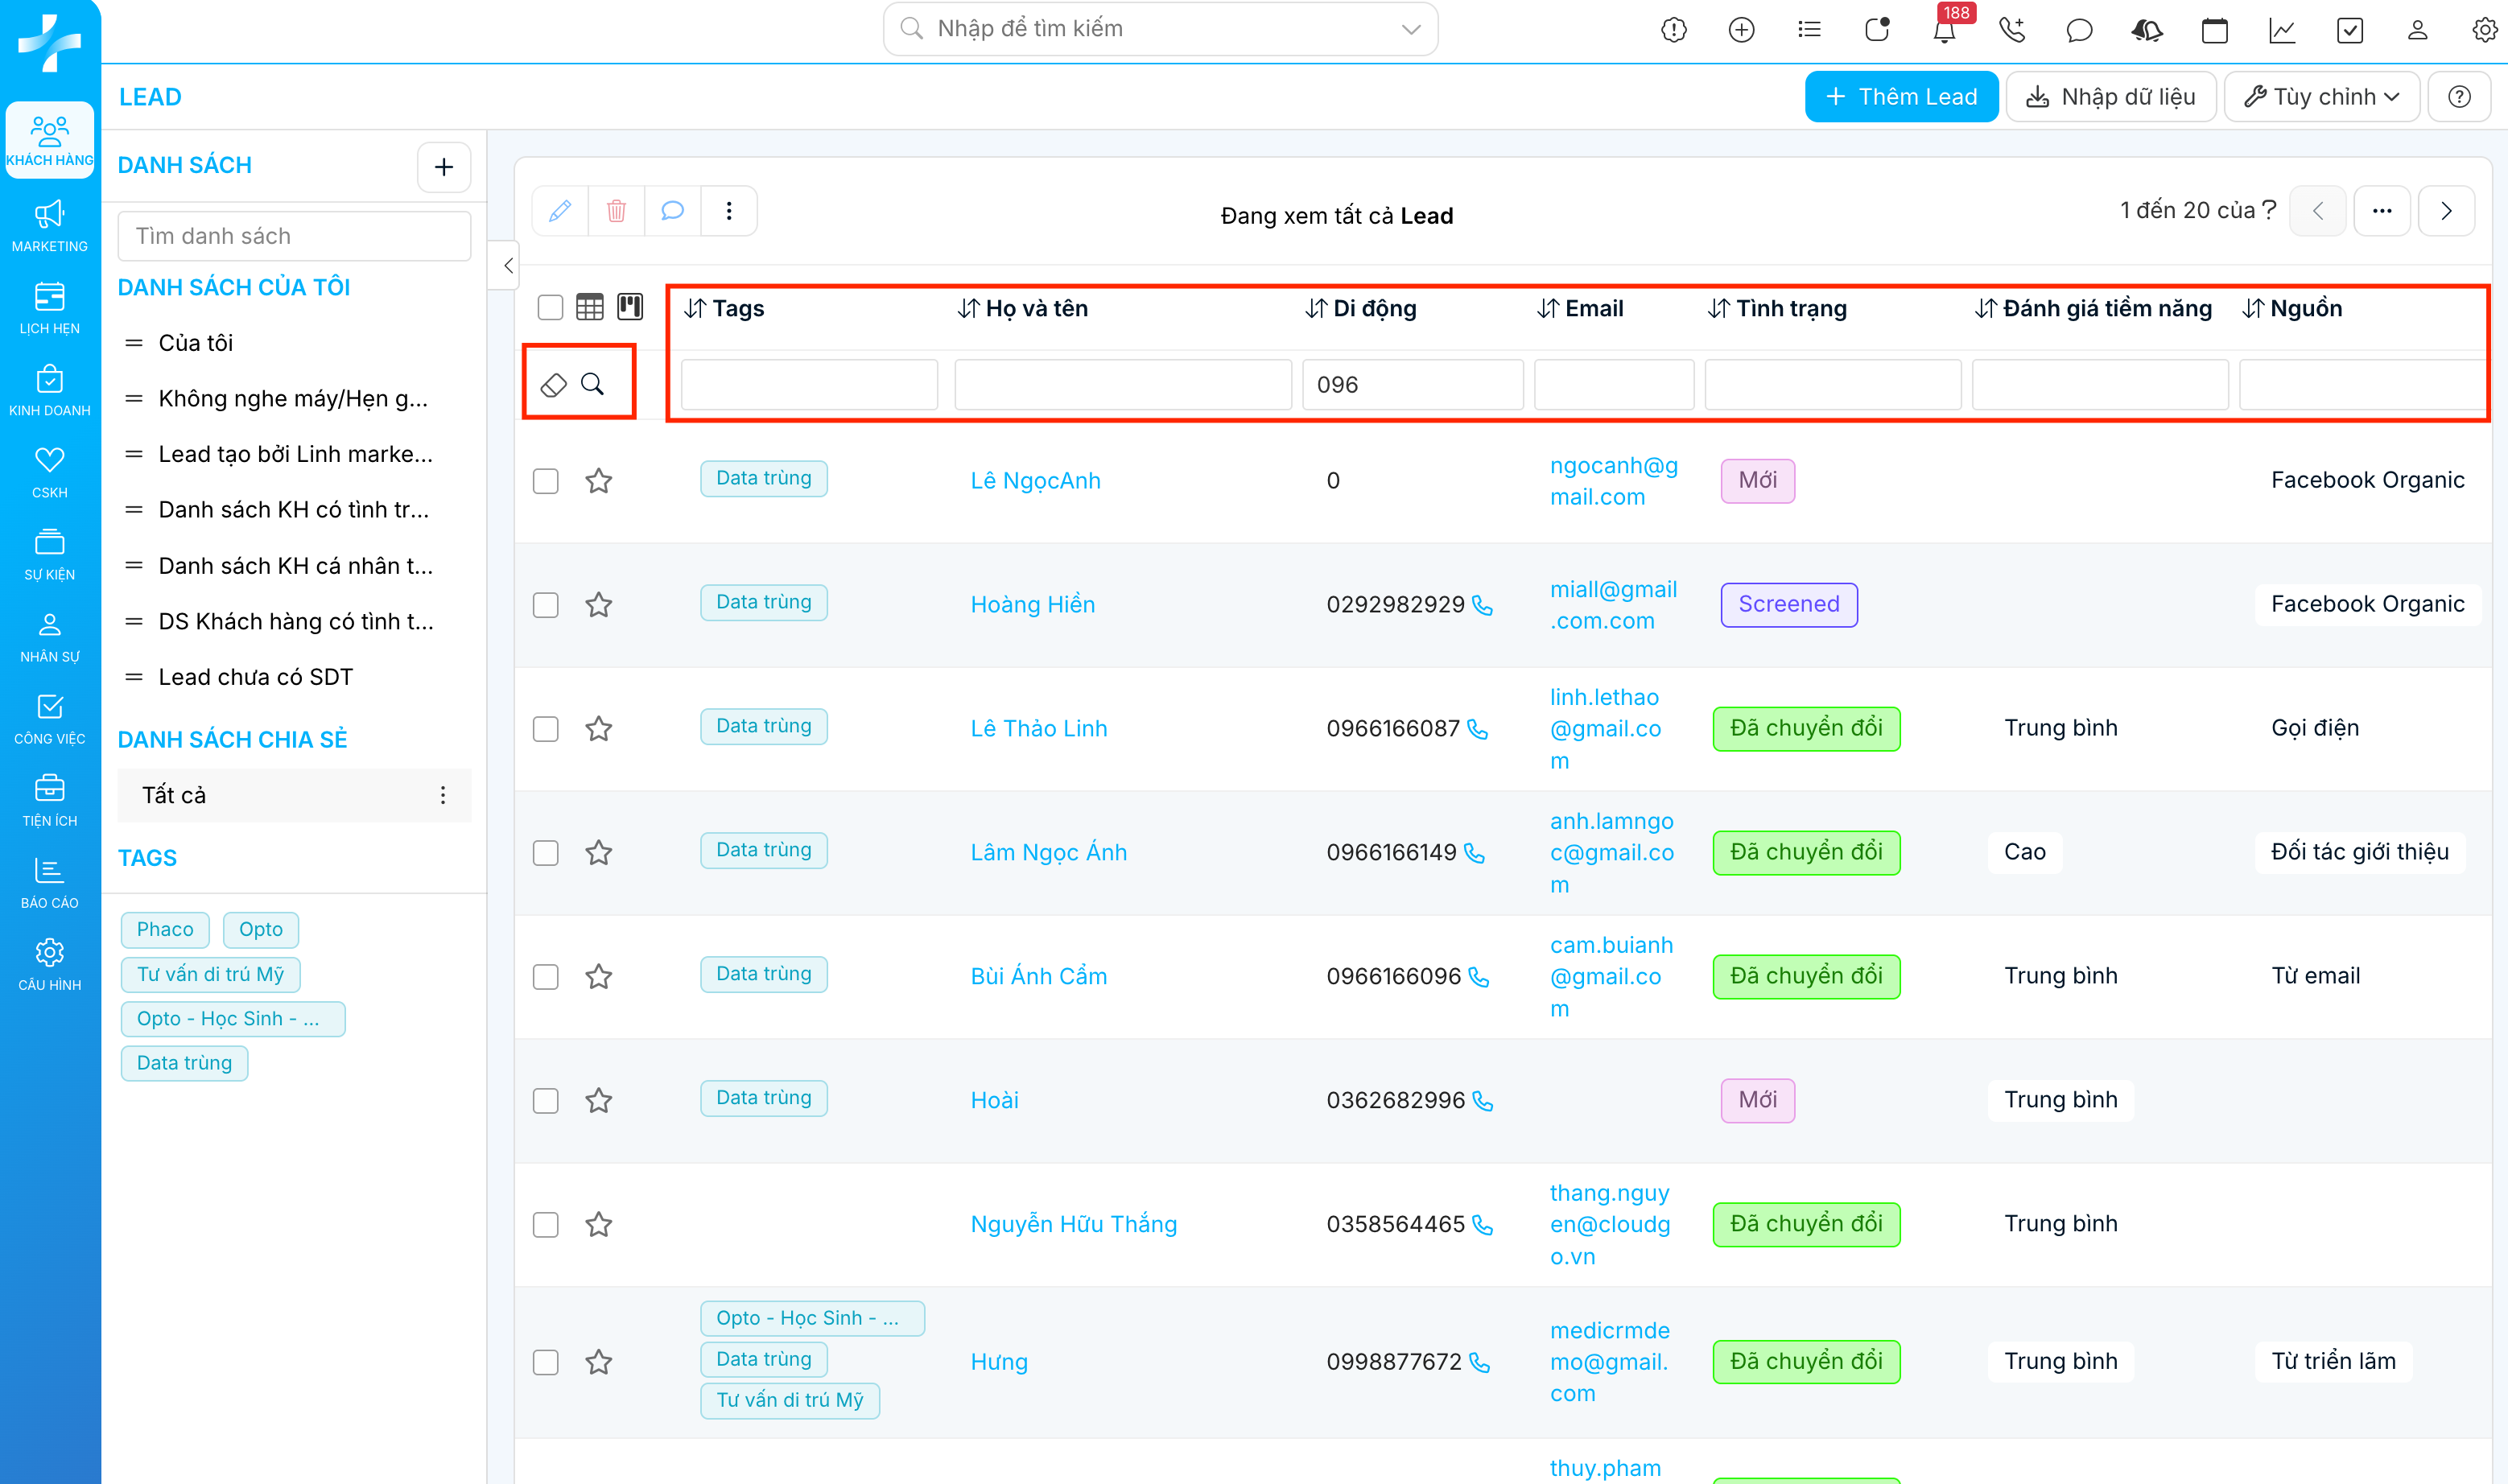
Task: Open the "Lead chưa có SDT" list
Action: [255, 677]
